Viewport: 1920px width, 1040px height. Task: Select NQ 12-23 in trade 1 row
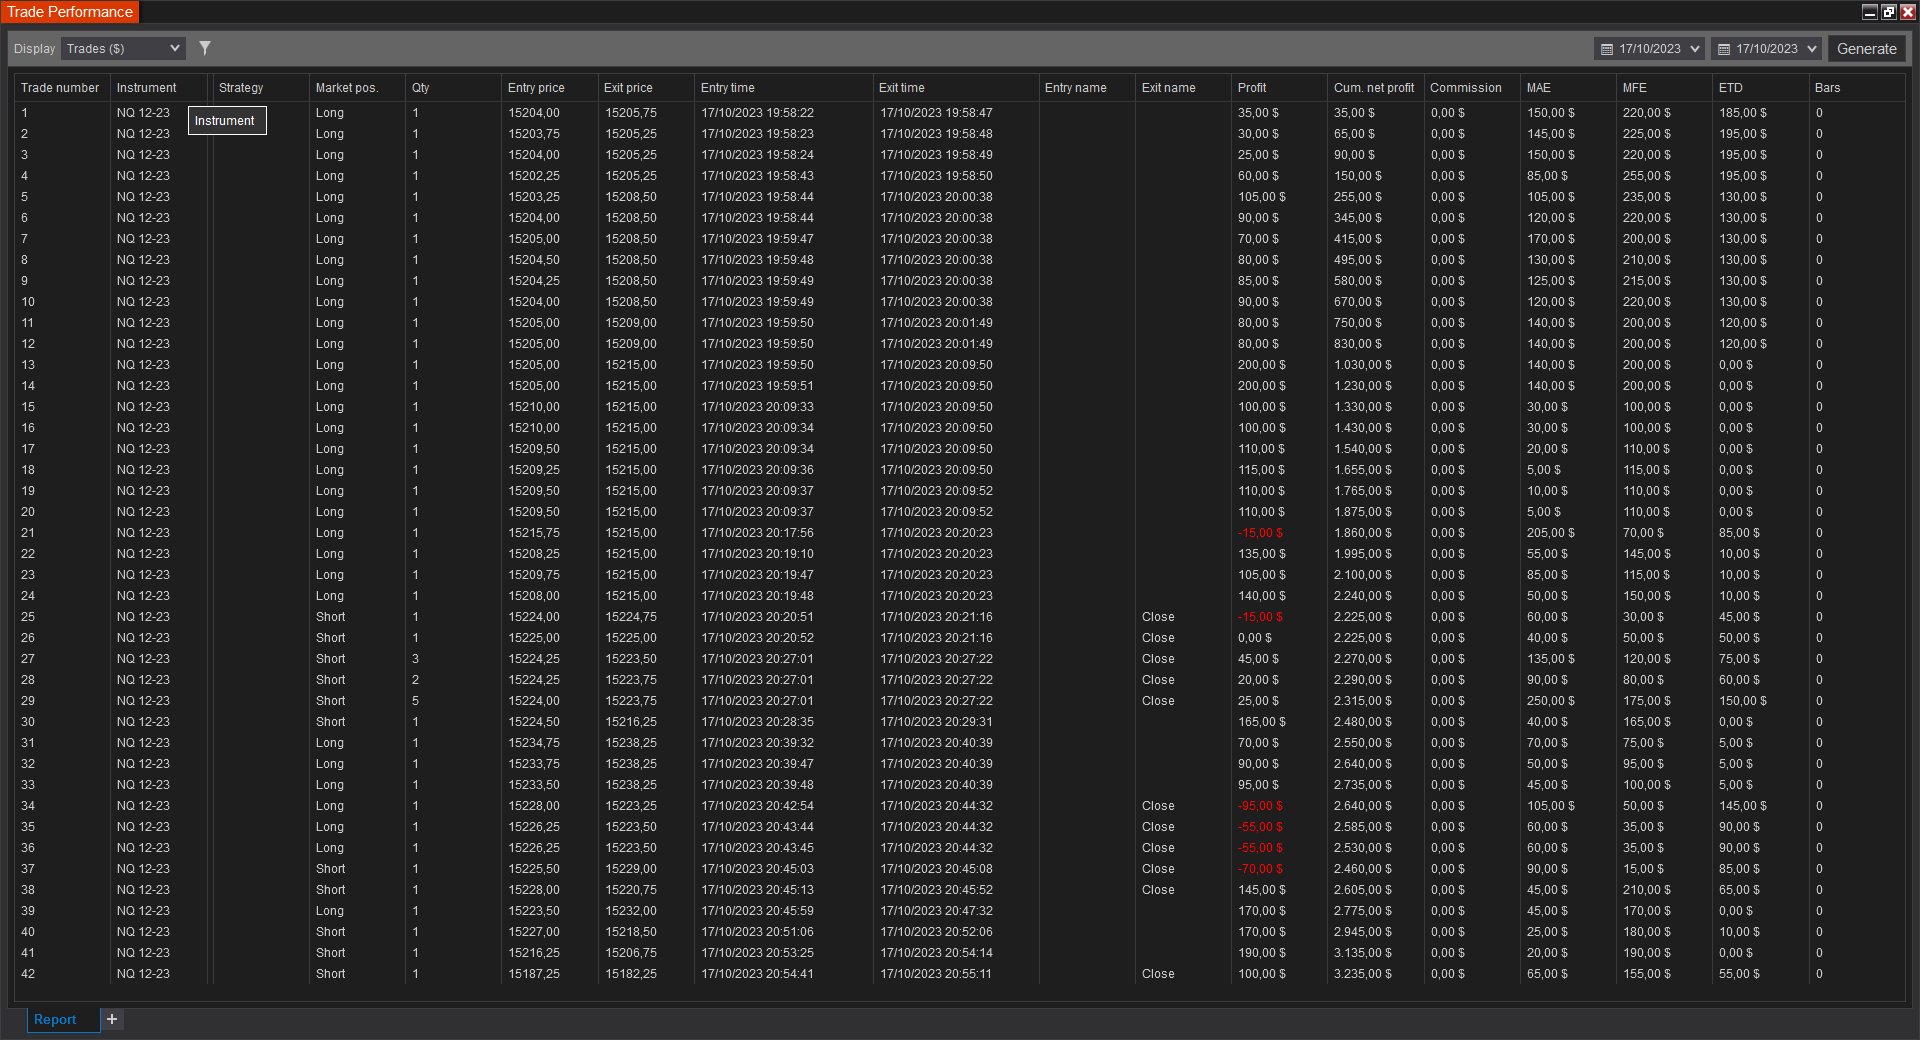(143, 113)
